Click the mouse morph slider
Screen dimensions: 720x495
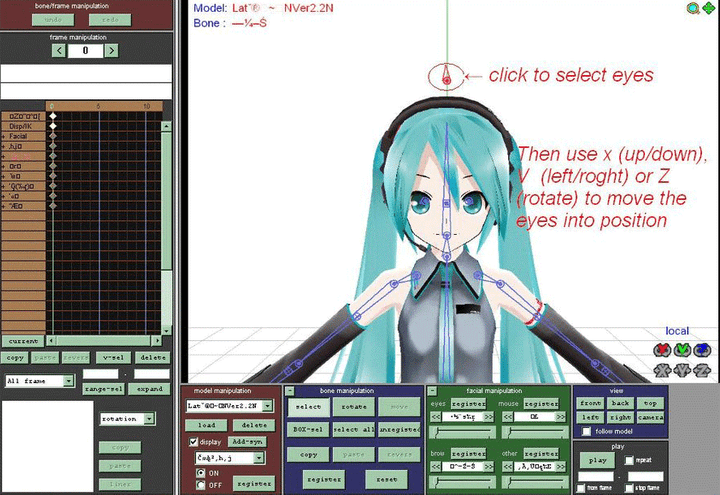pyautogui.click(x=535, y=432)
